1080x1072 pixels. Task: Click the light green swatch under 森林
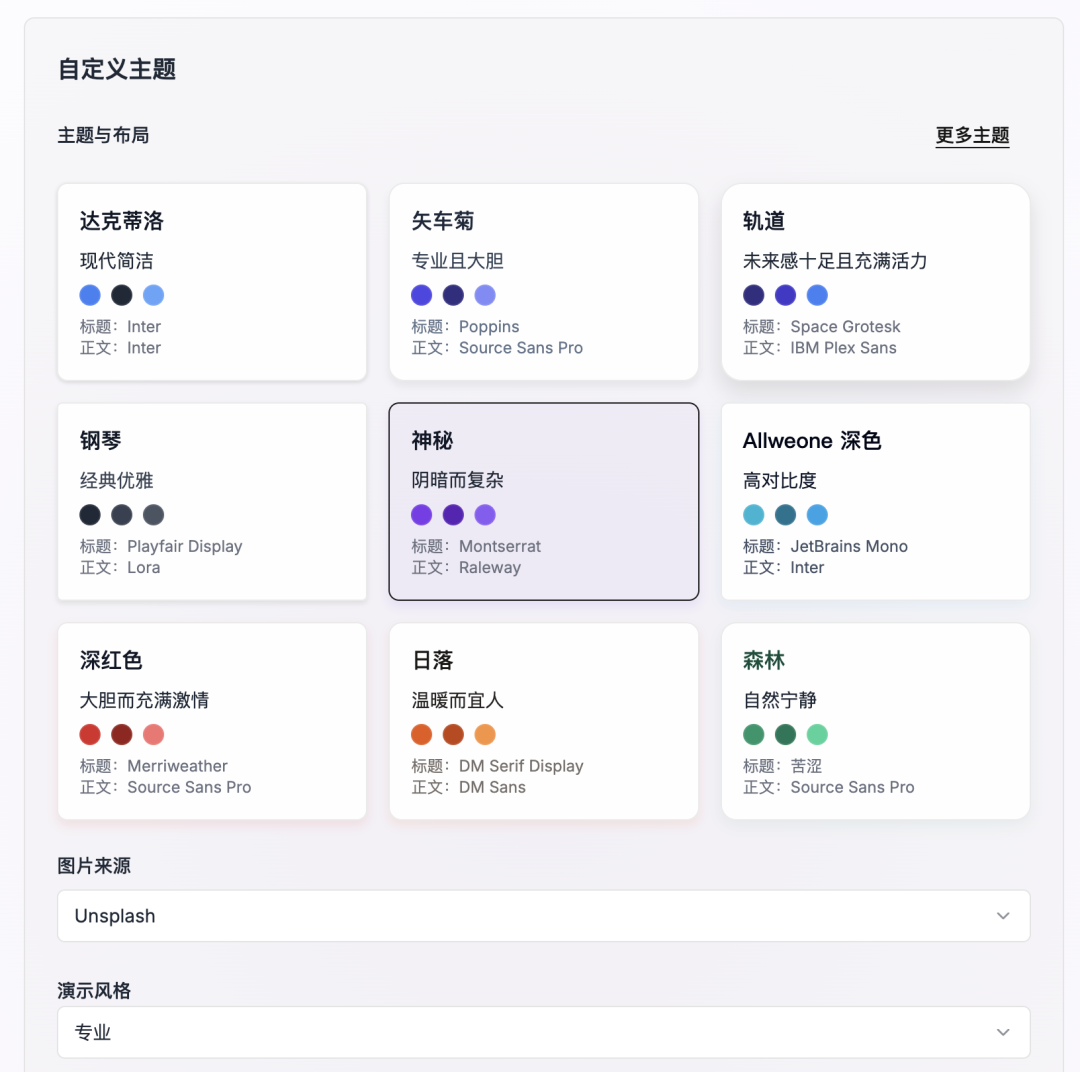coord(817,734)
